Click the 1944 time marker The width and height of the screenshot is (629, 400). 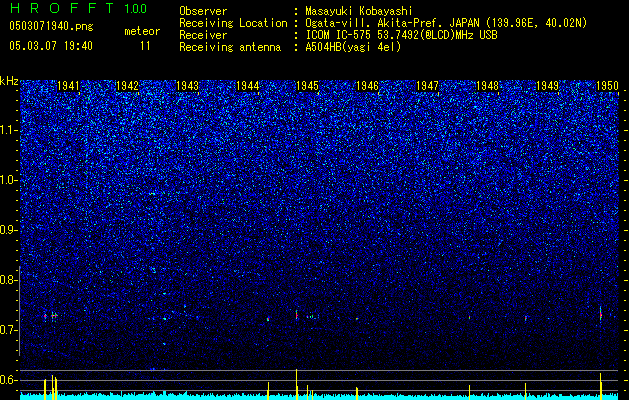[248, 86]
